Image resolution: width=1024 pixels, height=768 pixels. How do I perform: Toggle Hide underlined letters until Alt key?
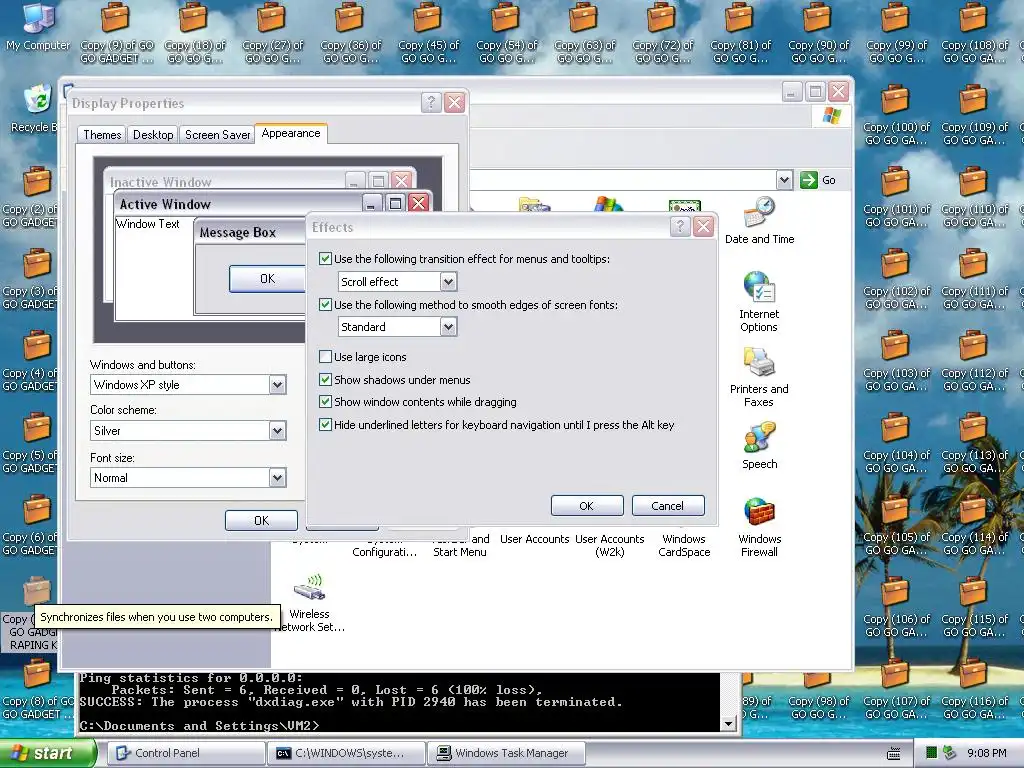[325, 424]
